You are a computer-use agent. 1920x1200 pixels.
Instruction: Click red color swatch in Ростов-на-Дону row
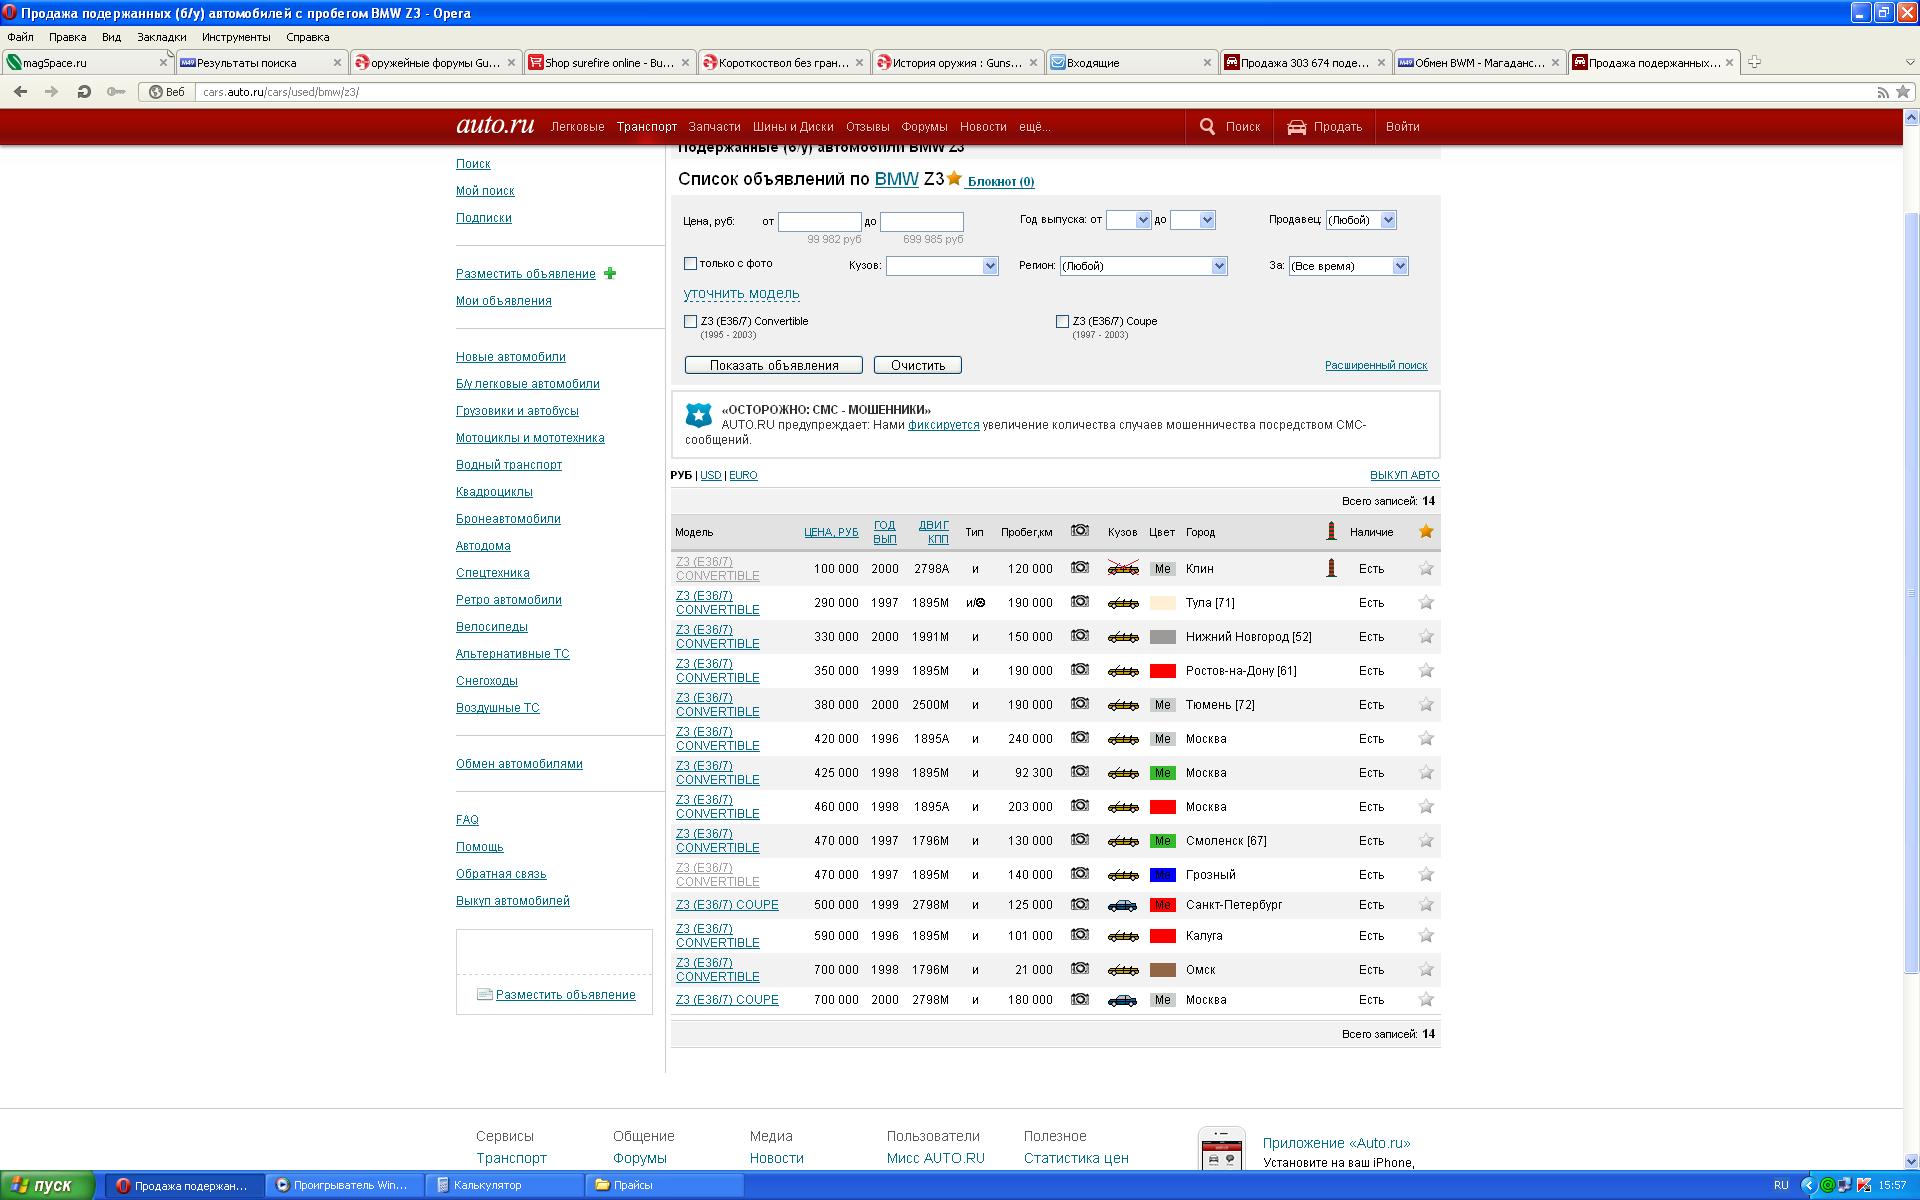coord(1162,671)
